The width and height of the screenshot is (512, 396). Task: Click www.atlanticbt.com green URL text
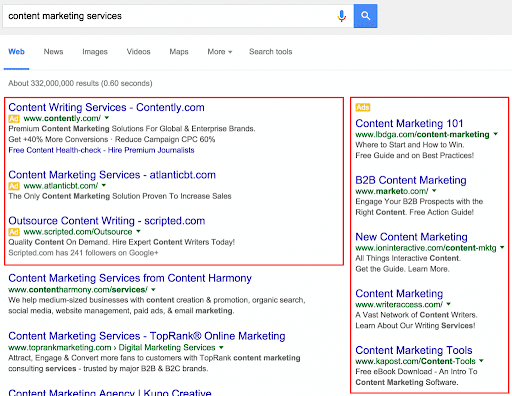[61, 186]
